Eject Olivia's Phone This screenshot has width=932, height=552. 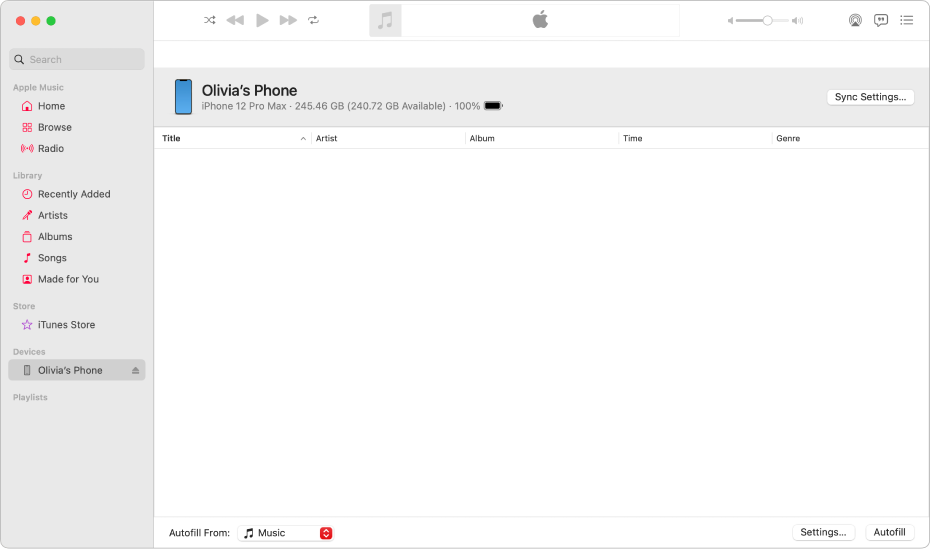(136, 370)
